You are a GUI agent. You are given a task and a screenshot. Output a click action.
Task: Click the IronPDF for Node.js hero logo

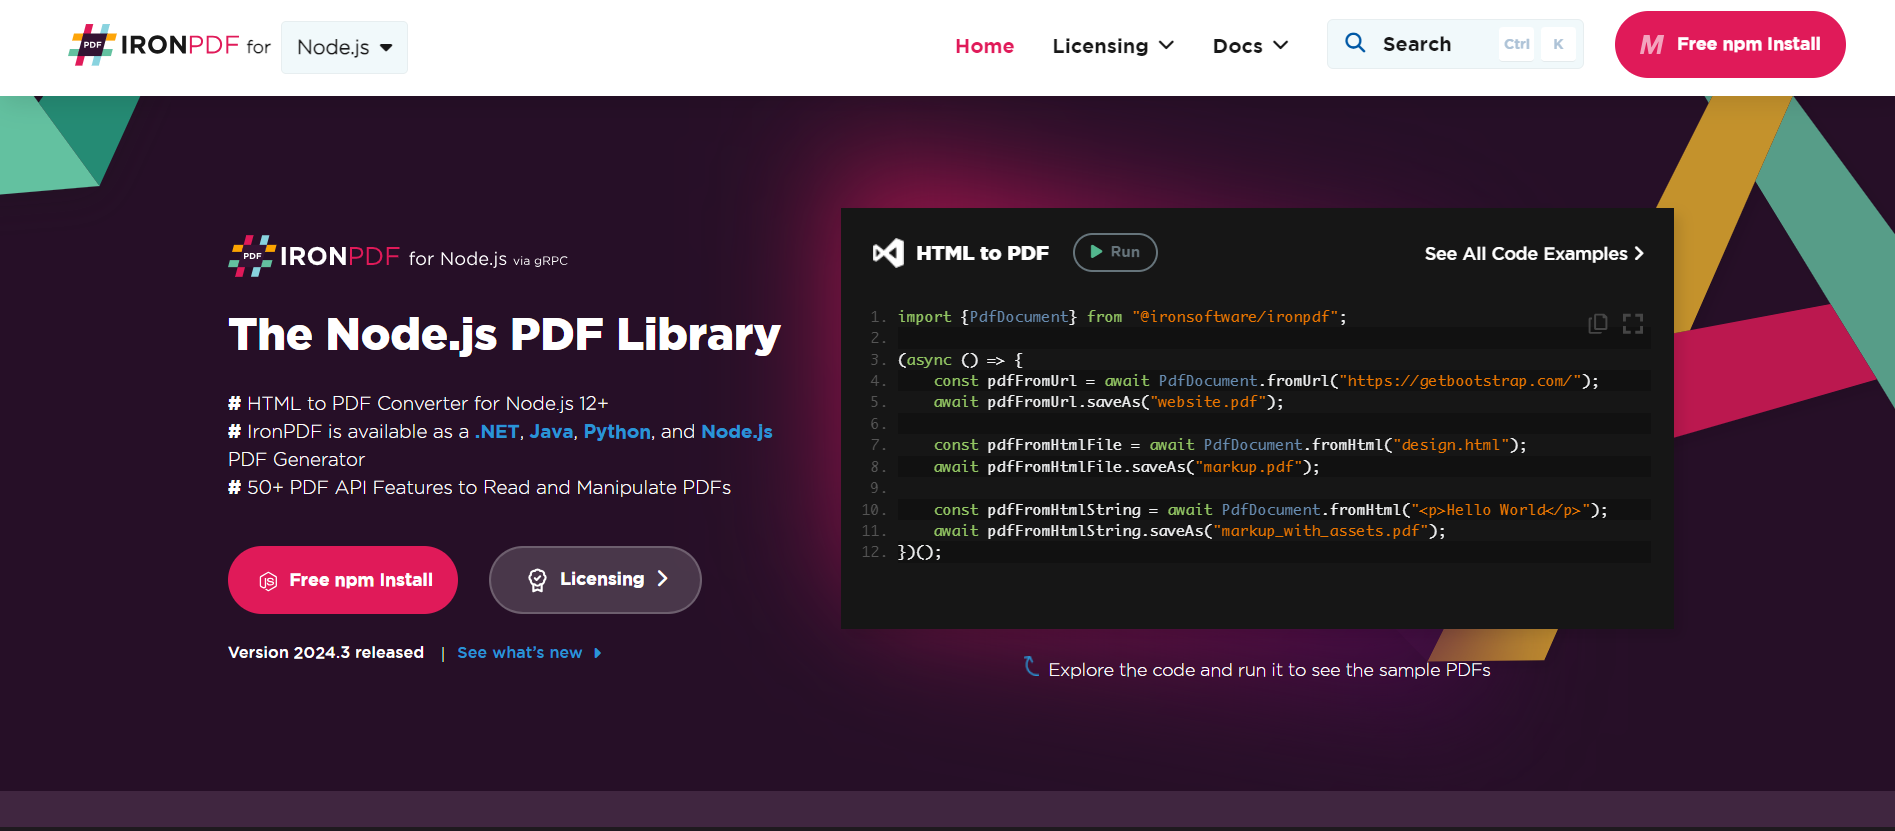pos(398,257)
